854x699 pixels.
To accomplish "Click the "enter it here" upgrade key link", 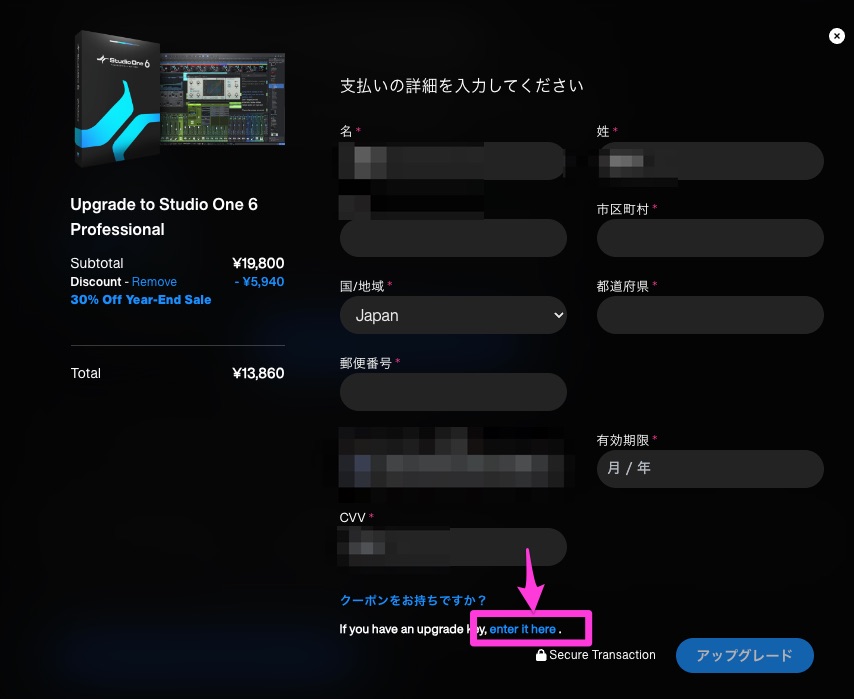I will pyautogui.click(x=522, y=629).
